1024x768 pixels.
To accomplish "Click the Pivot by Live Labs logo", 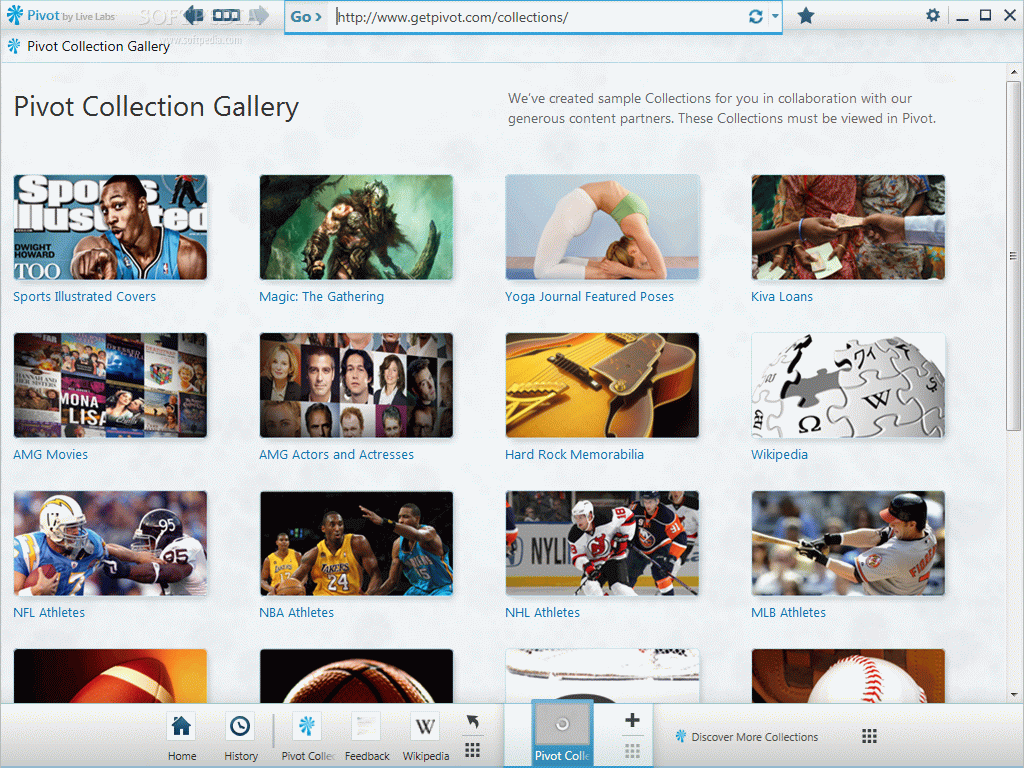I will 60,15.
